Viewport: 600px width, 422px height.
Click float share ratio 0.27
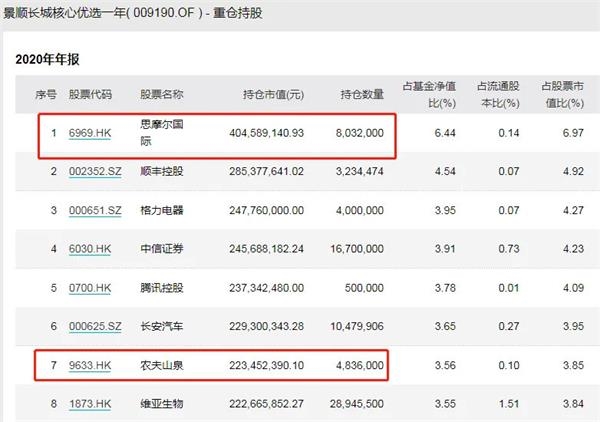[x=509, y=326]
